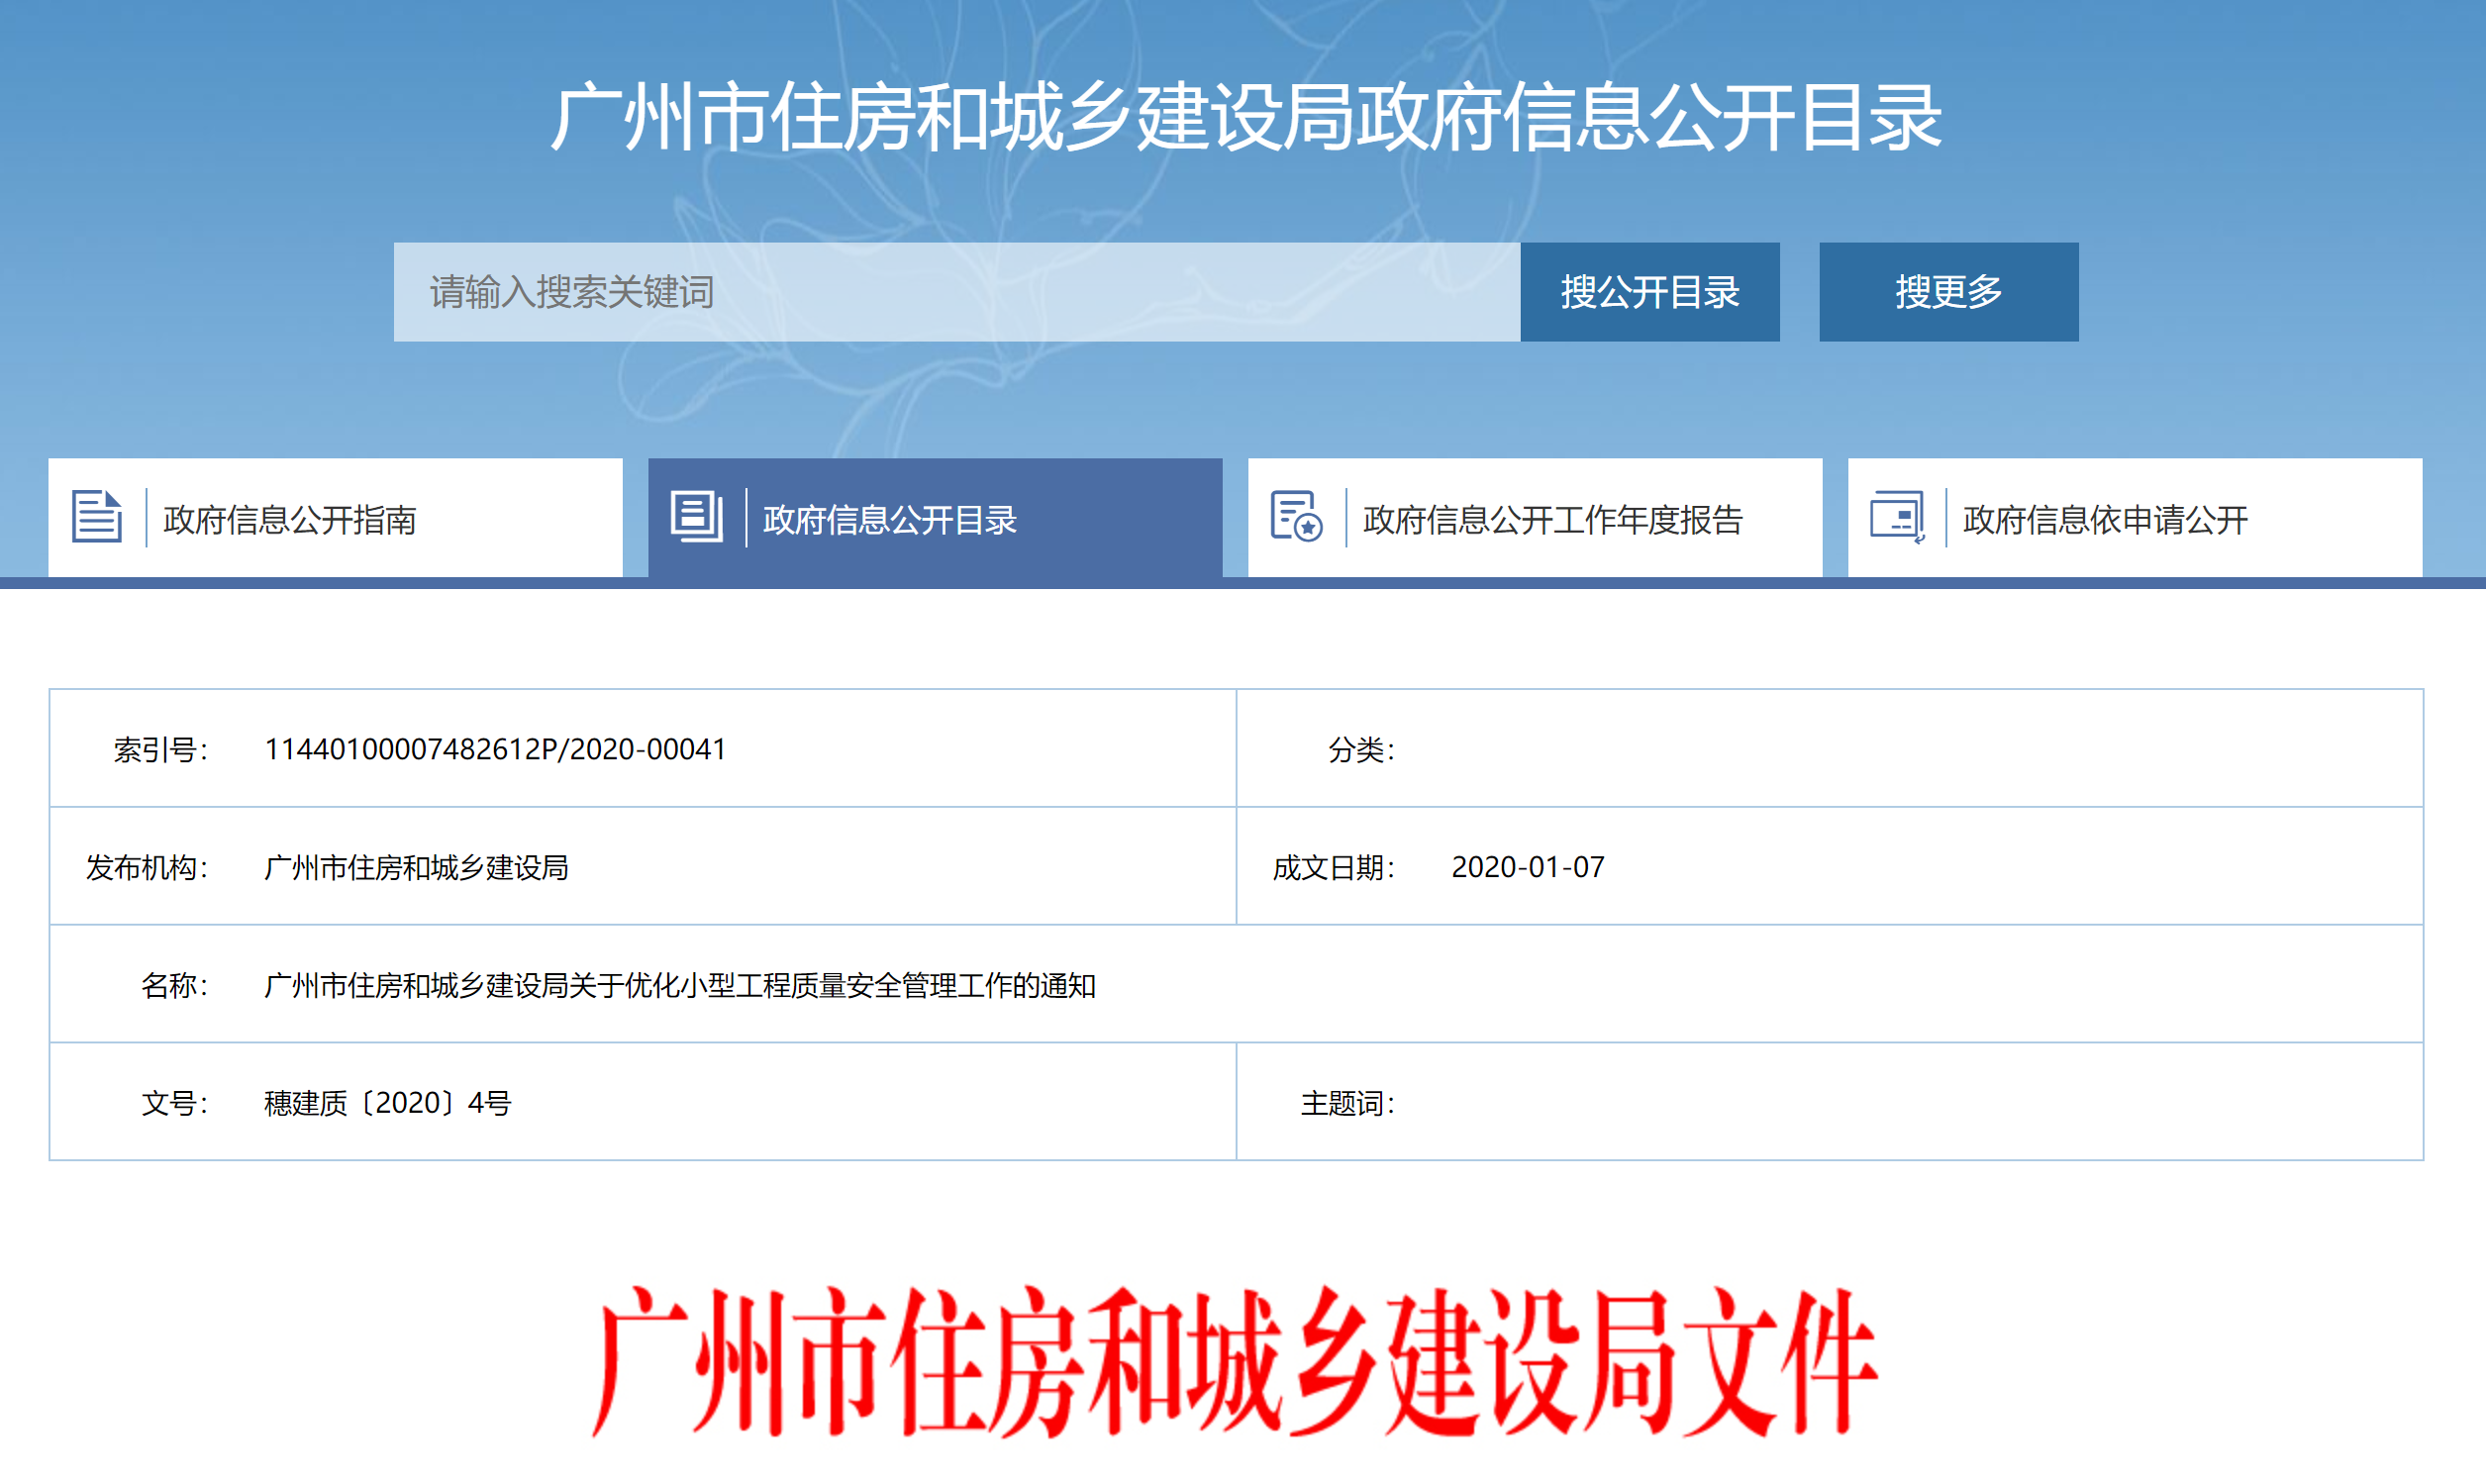Click the document name about 优化小型工程质量安全管理

click(x=680, y=986)
